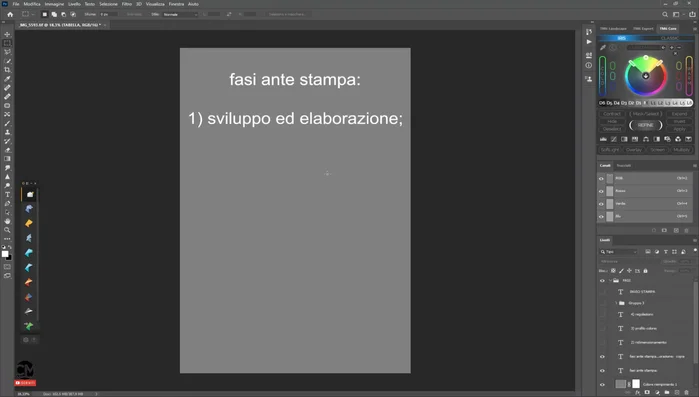Open the Filtro menu
Image resolution: width=699 pixels, height=397 pixels.
click(127, 4)
